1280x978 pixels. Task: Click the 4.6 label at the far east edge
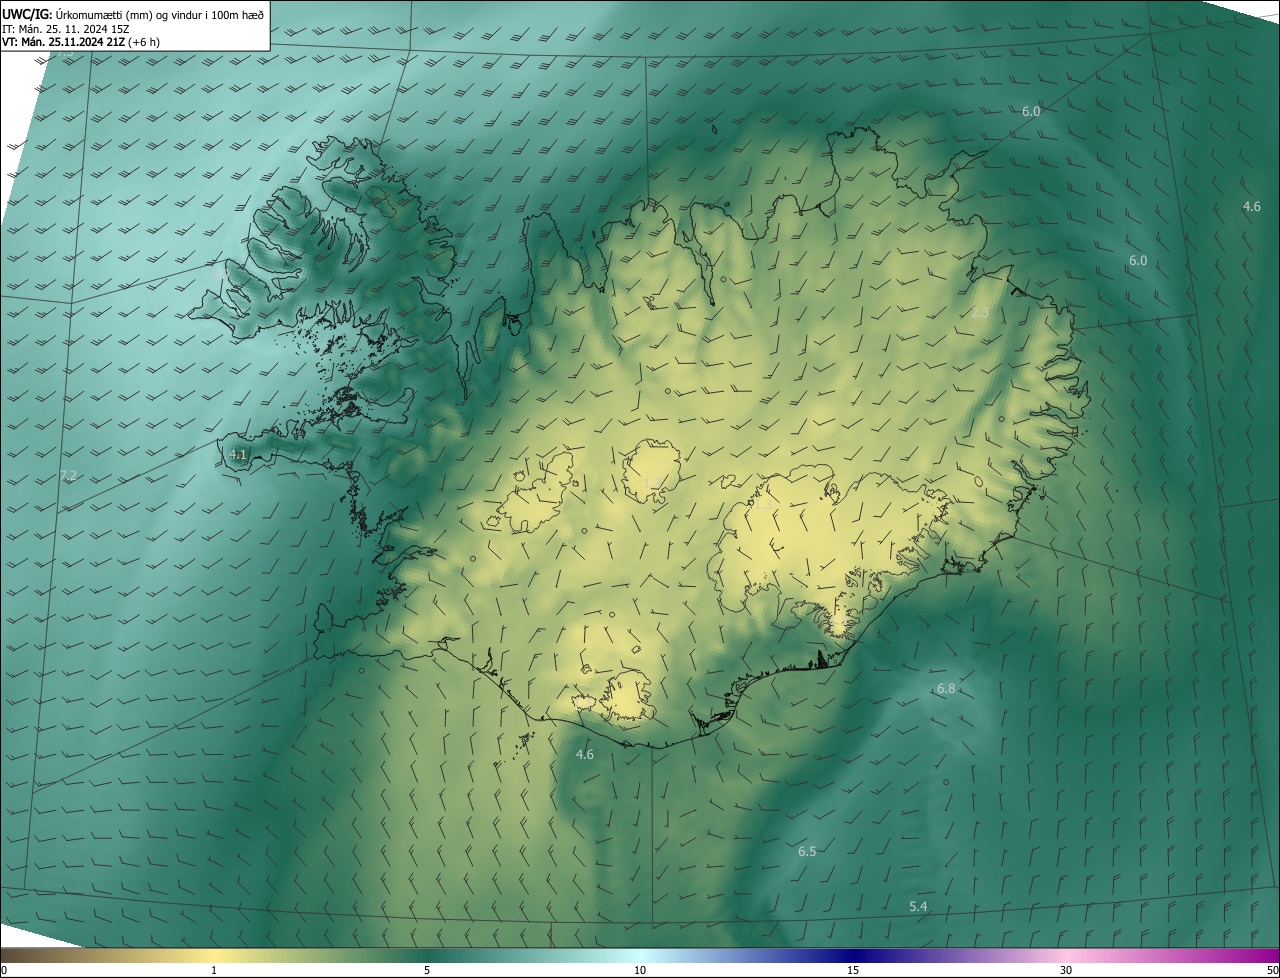pyautogui.click(x=1251, y=206)
